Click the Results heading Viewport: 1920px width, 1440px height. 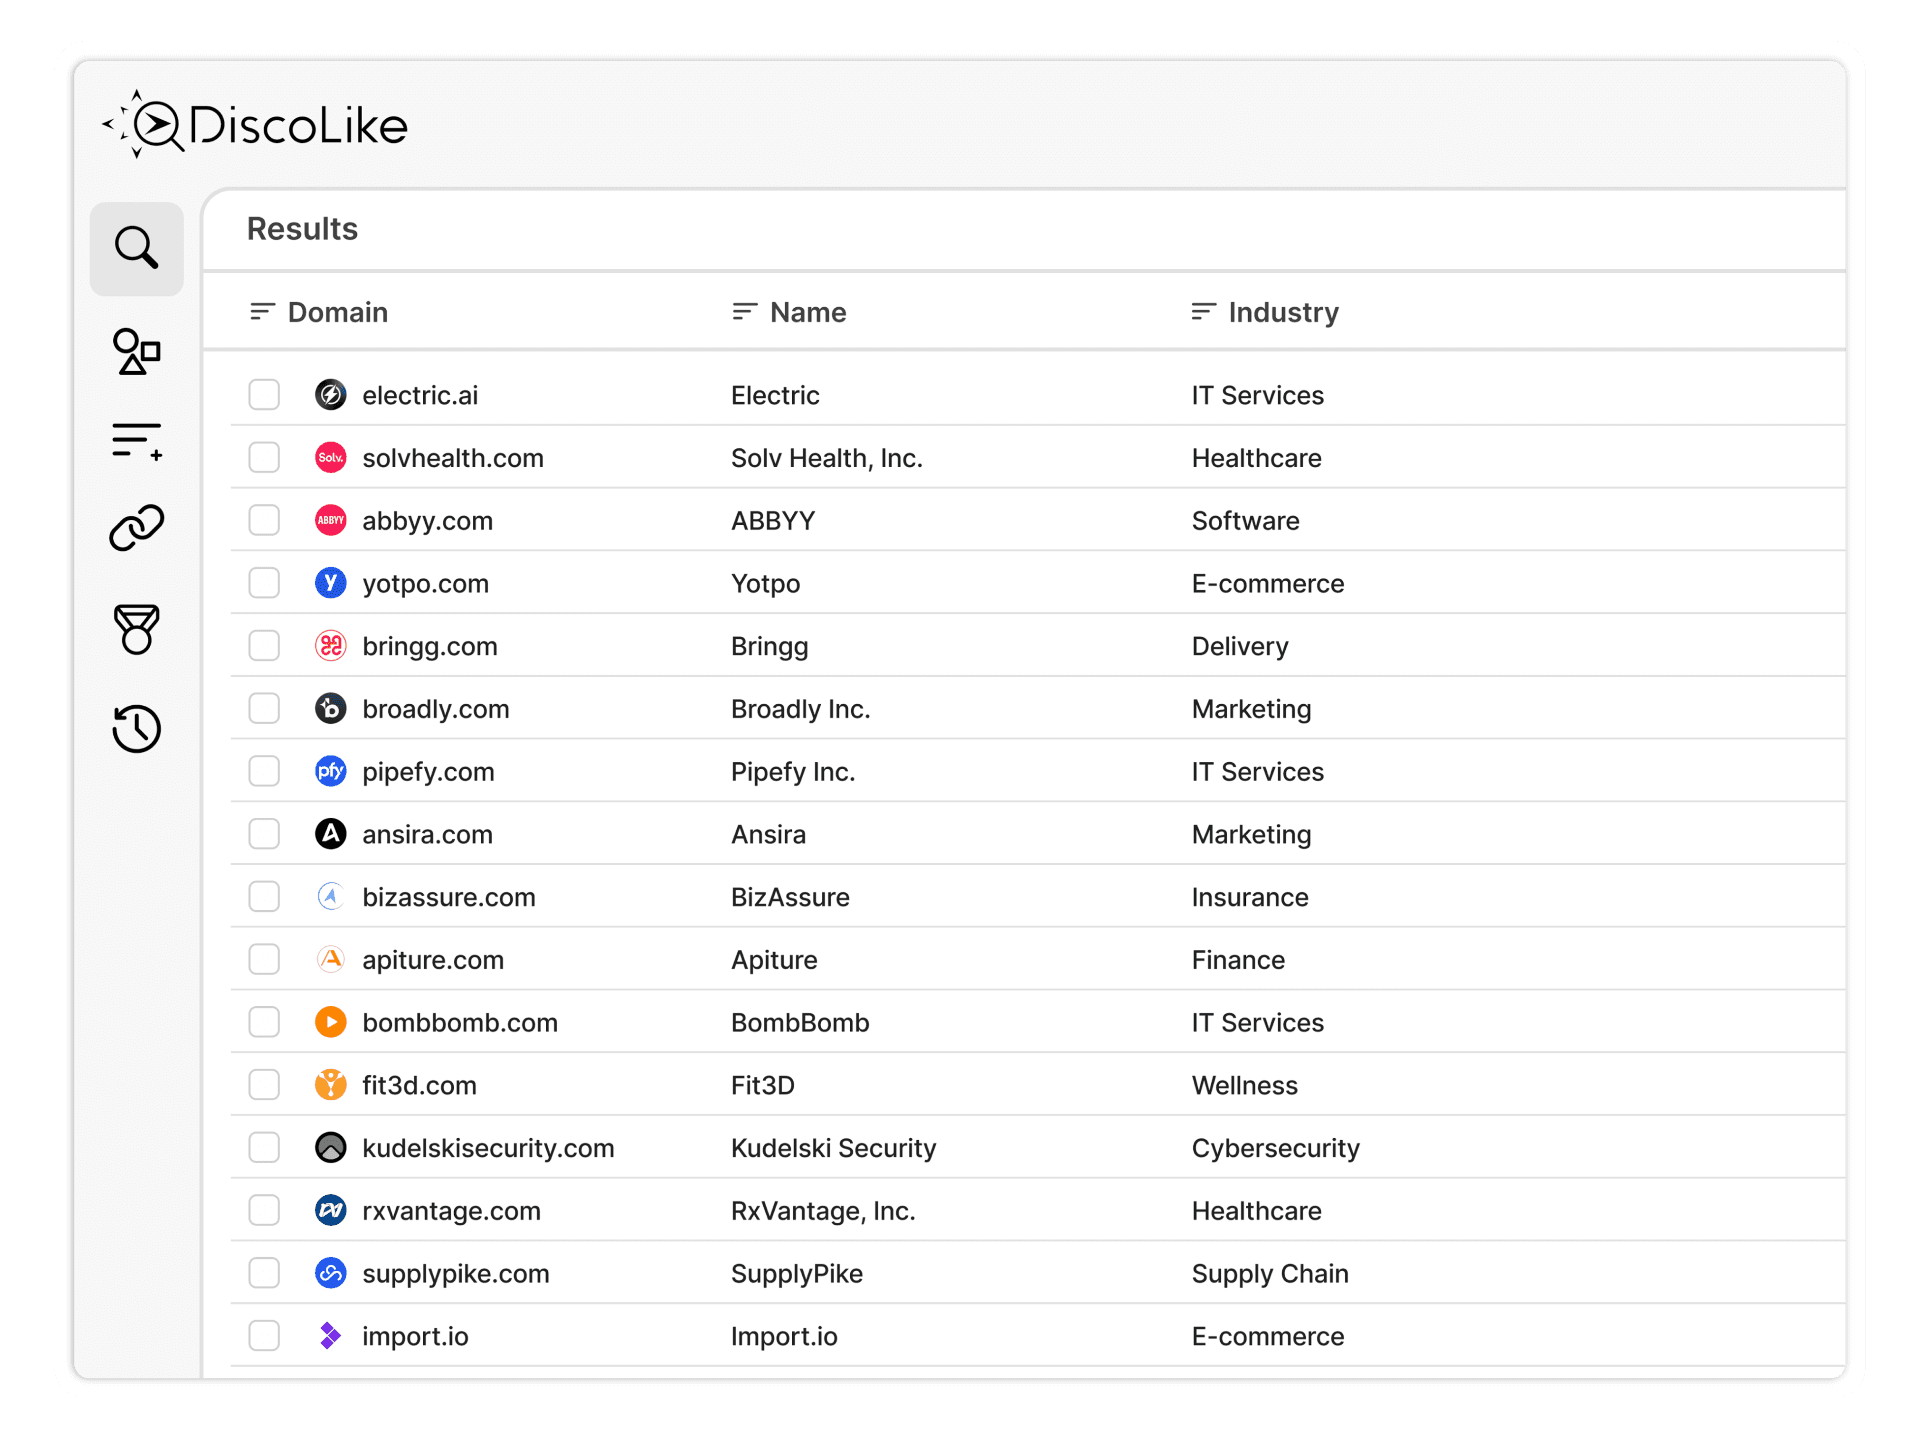click(x=302, y=229)
